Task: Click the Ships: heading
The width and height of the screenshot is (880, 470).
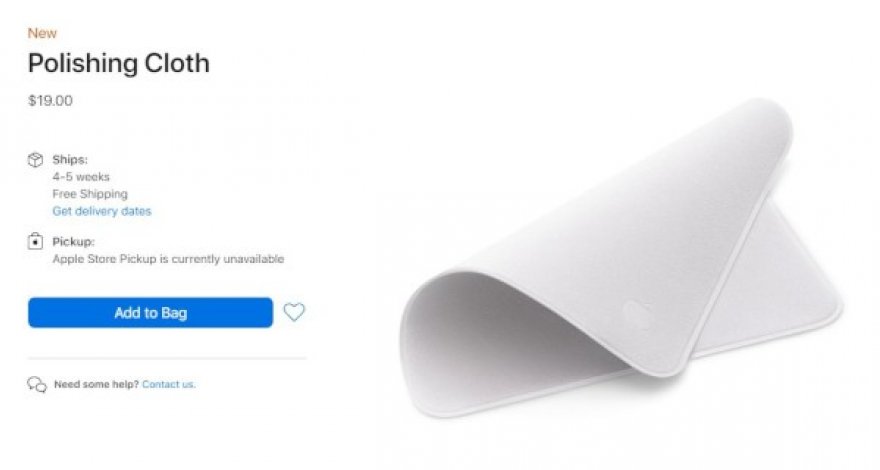Action: point(70,159)
